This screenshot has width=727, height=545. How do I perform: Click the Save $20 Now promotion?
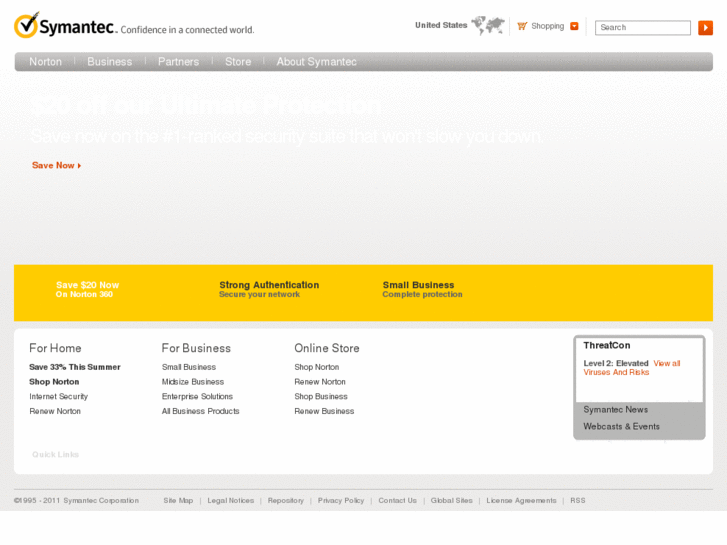[x=87, y=289]
